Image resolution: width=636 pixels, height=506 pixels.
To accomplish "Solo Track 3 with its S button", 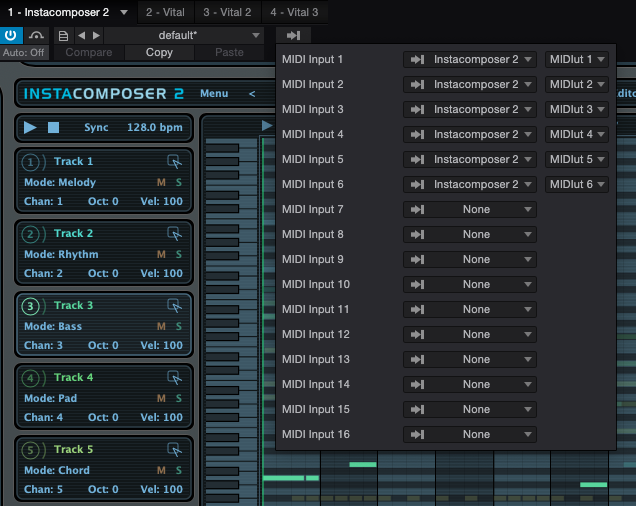I will coord(178,326).
